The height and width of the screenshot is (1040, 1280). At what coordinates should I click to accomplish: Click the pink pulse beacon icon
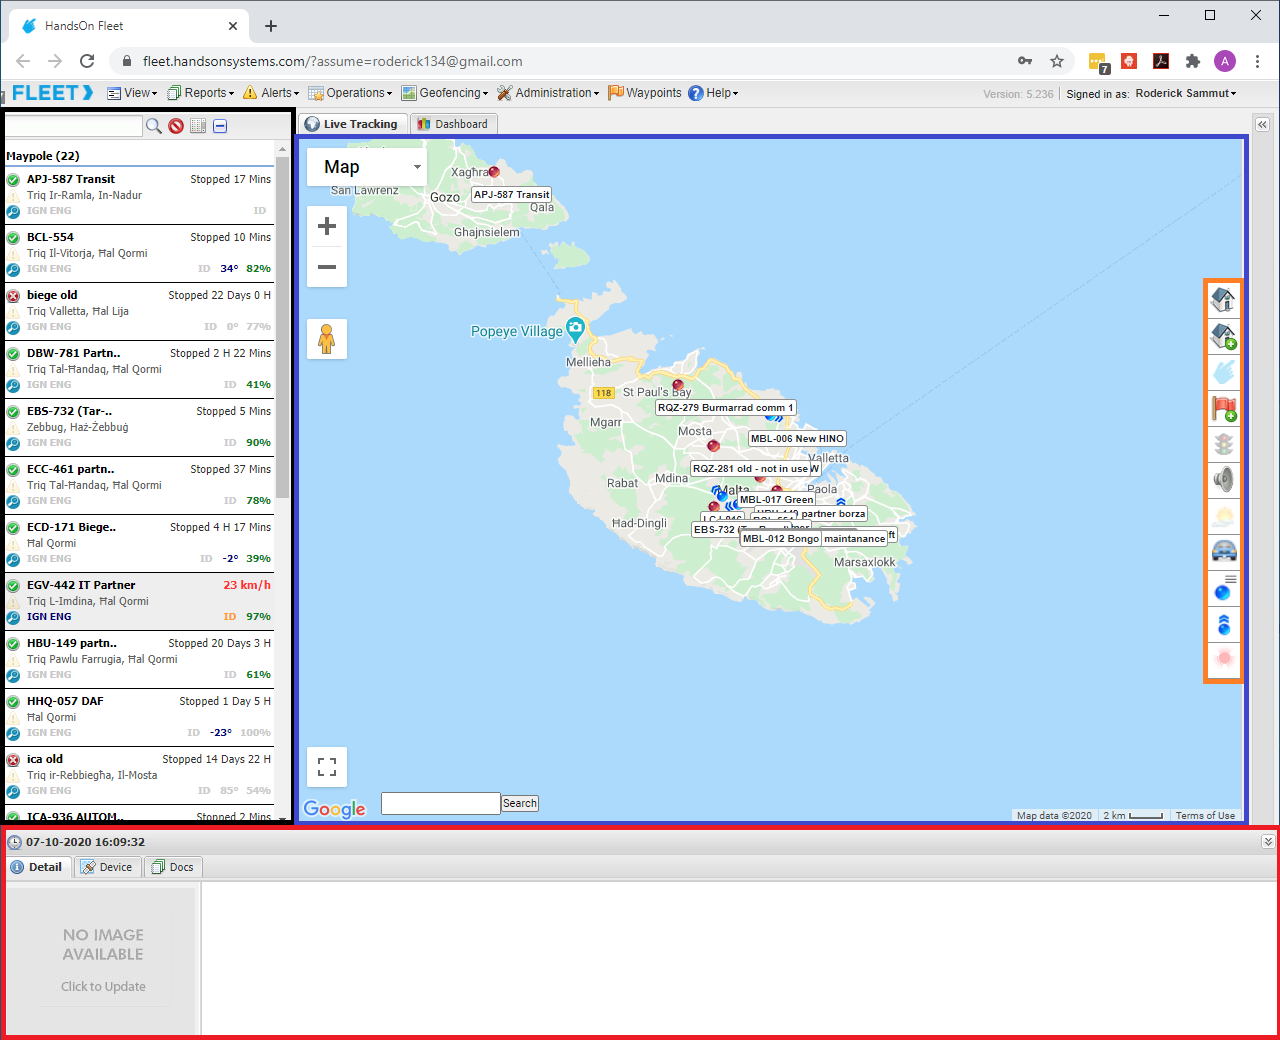pyautogui.click(x=1223, y=659)
